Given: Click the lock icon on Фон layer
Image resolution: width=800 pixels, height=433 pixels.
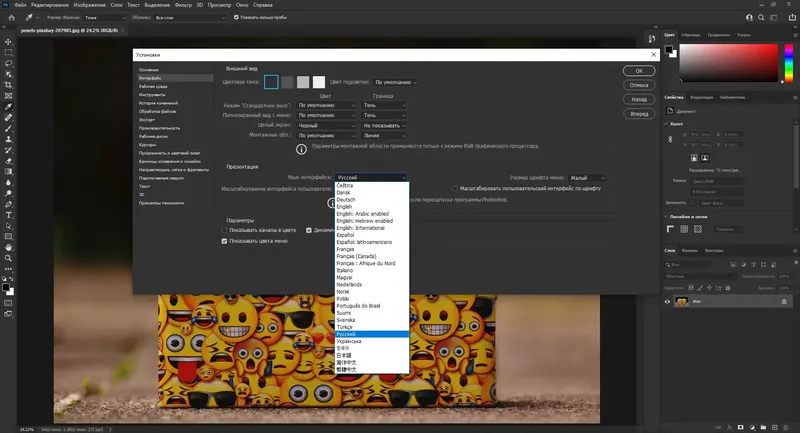Looking at the screenshot, I should click(x=784, y=301).
